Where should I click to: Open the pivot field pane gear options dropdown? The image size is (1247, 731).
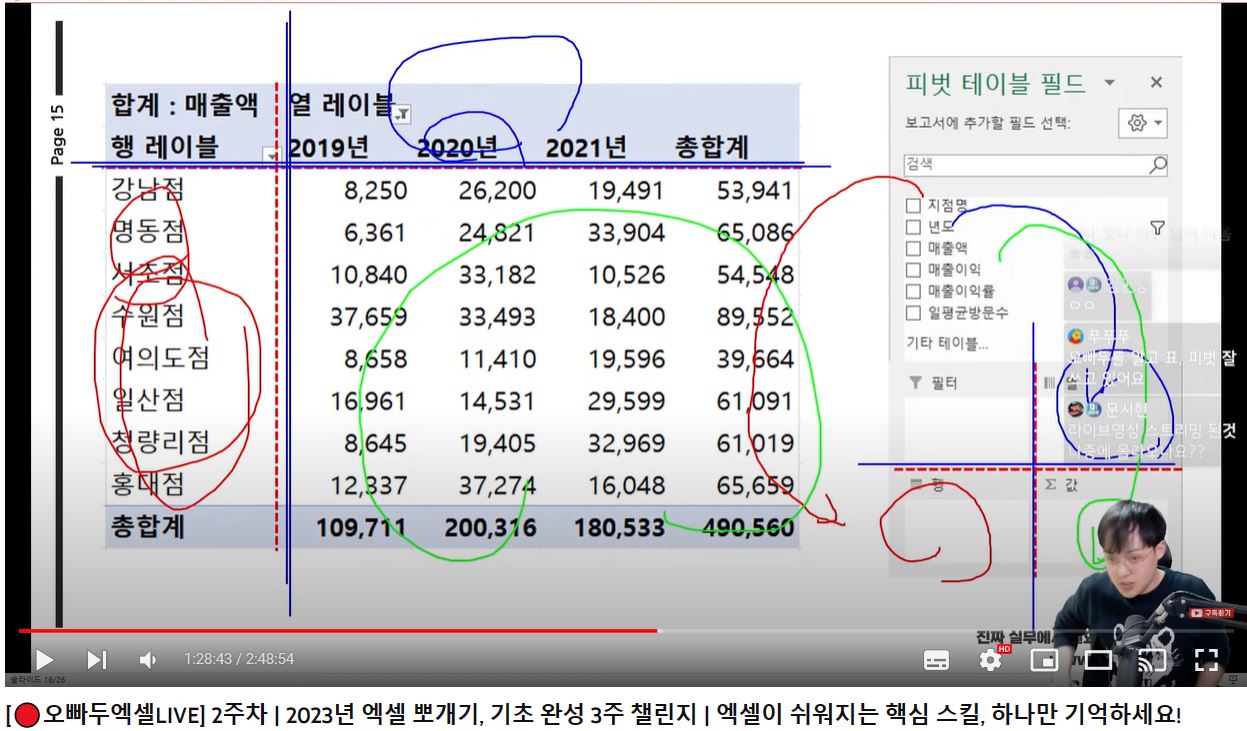coord(1143,123)
